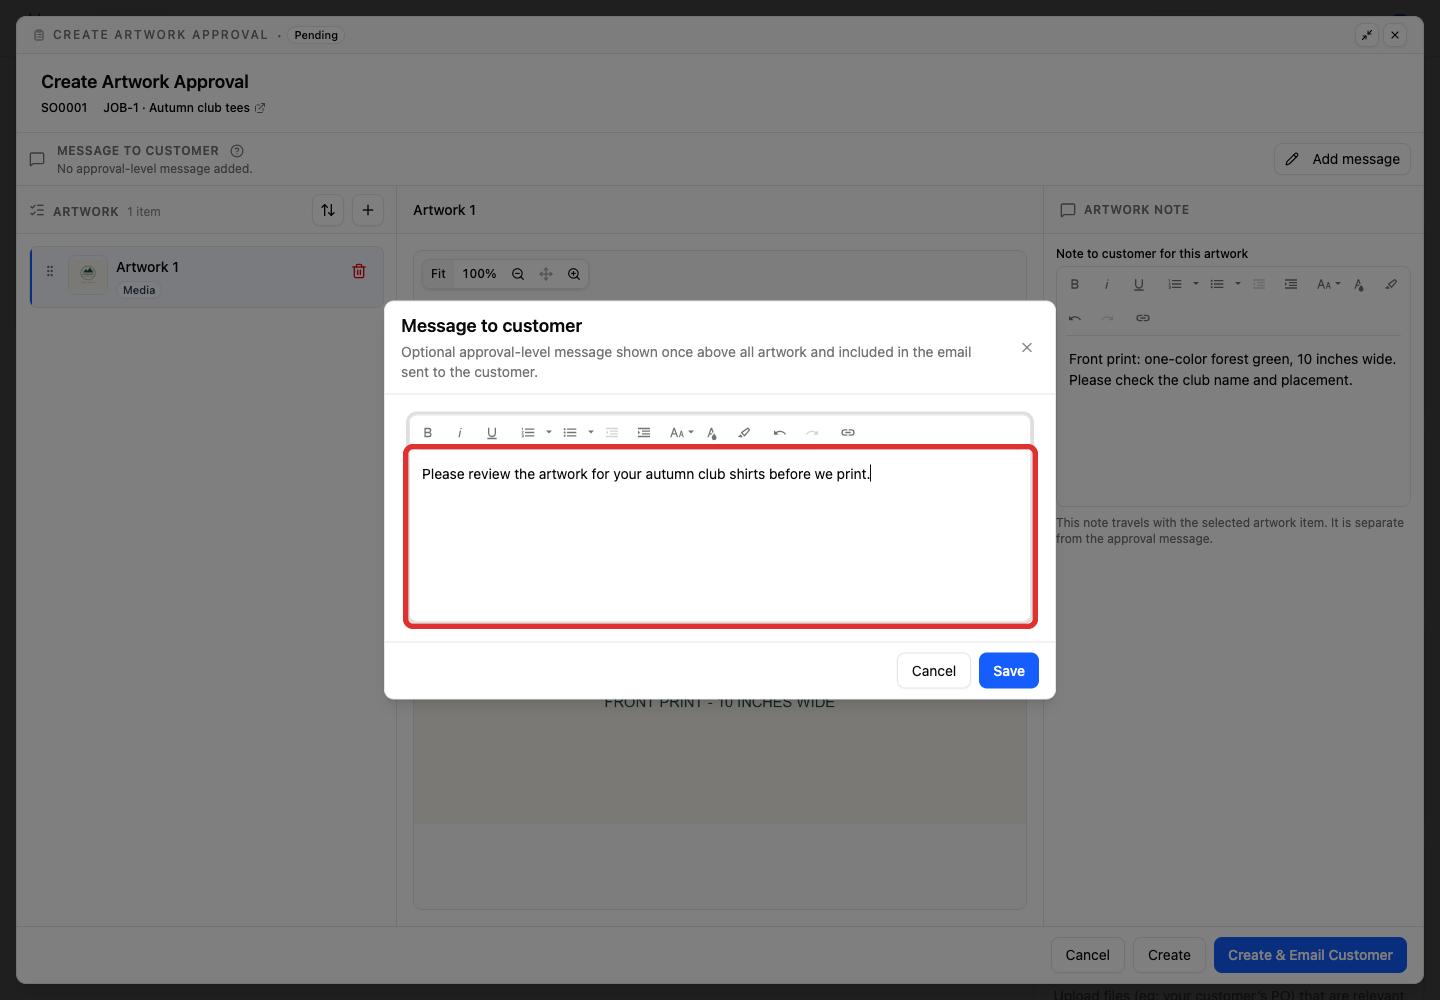Select the Artwork 1 thumbnail

pos(88,274)
